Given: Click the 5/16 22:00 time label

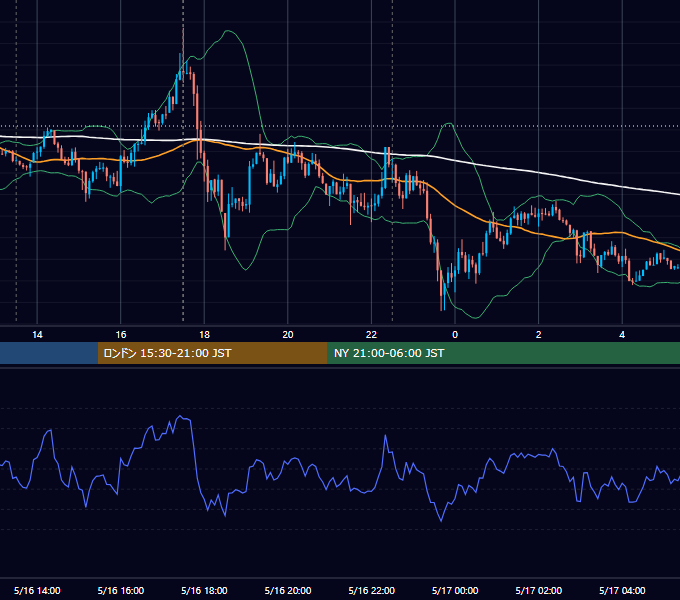Looking at the screenshot, I should (x=372, y=590).
